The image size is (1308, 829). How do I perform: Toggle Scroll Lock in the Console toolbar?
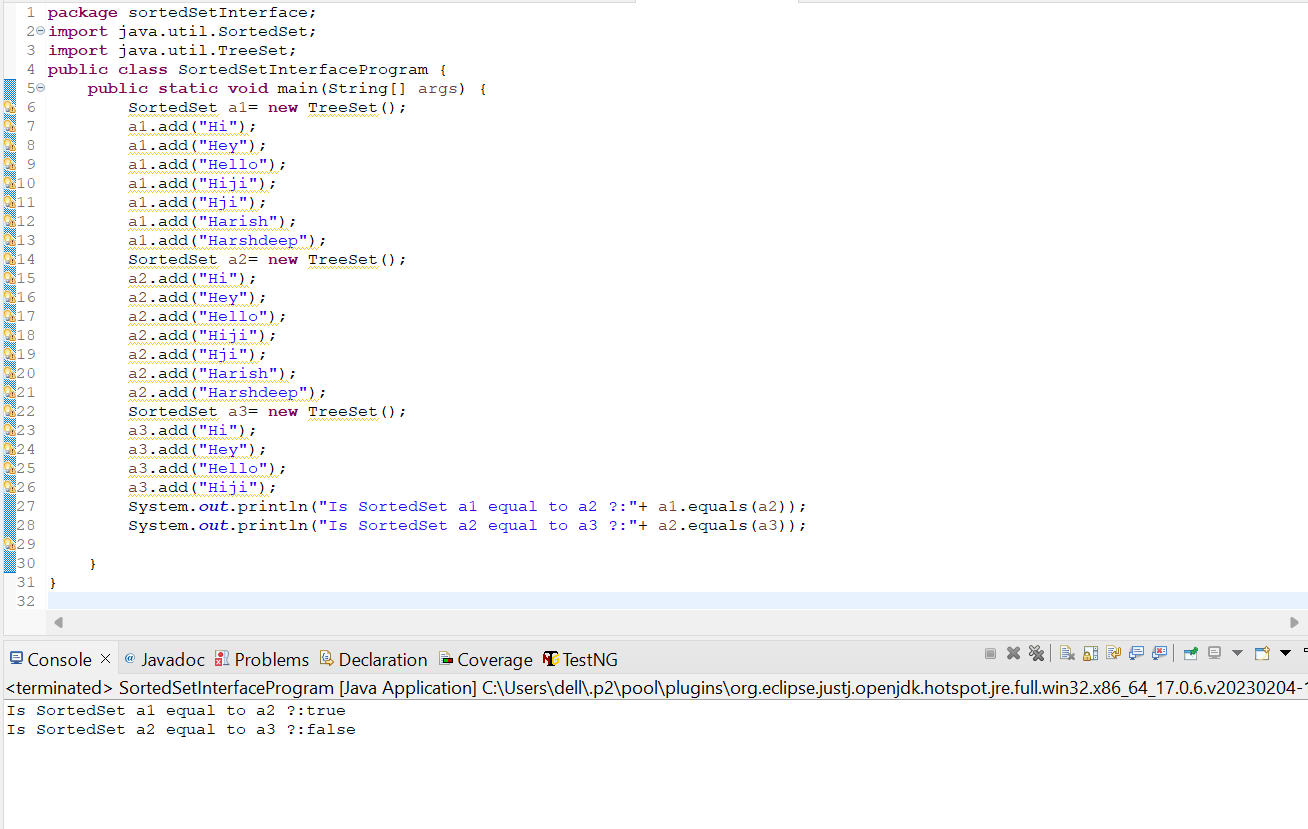point(1090,653)
